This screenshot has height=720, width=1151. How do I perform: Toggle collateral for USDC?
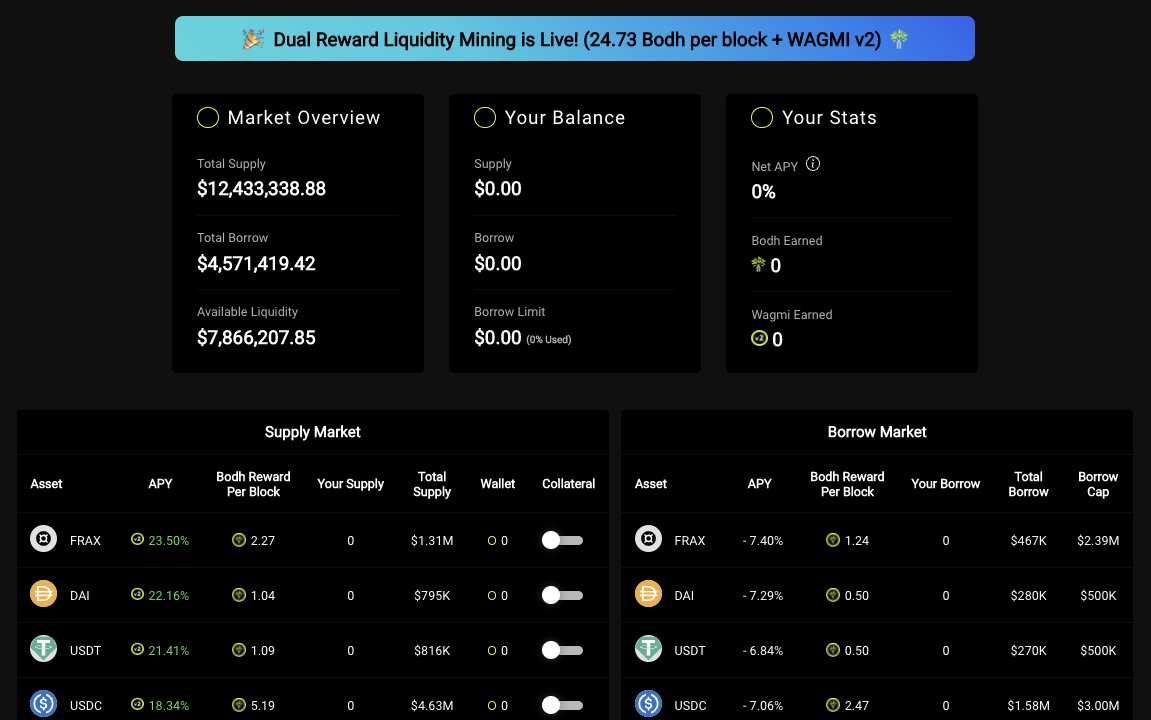pos(562,705)
